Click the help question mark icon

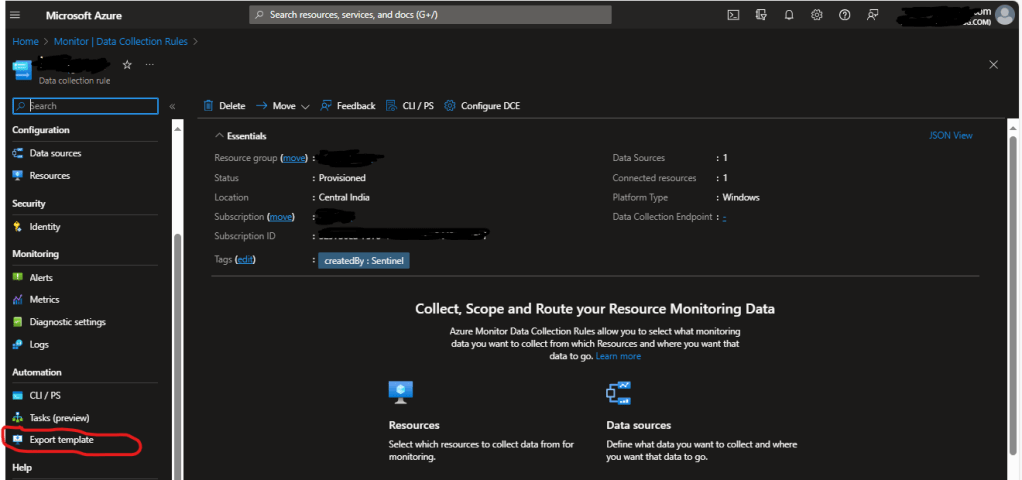coord(845,15)
